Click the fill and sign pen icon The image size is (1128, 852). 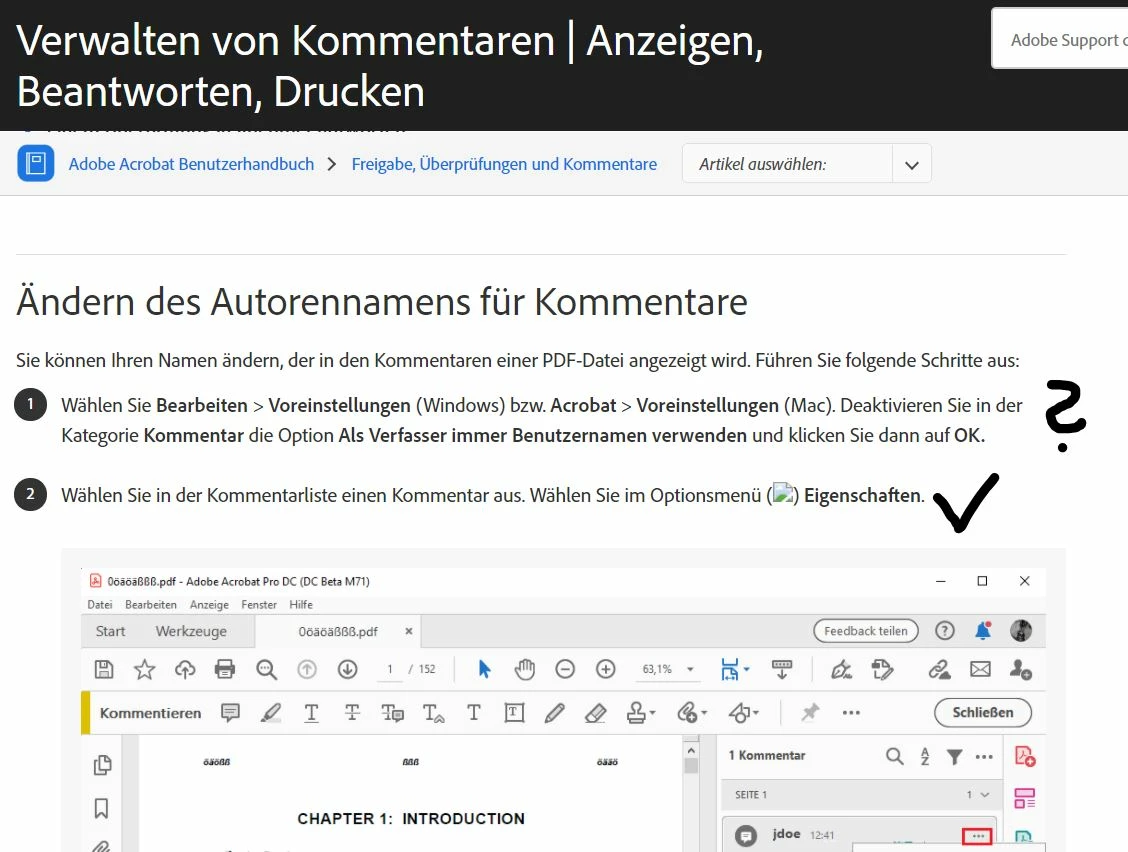[842, 669]
